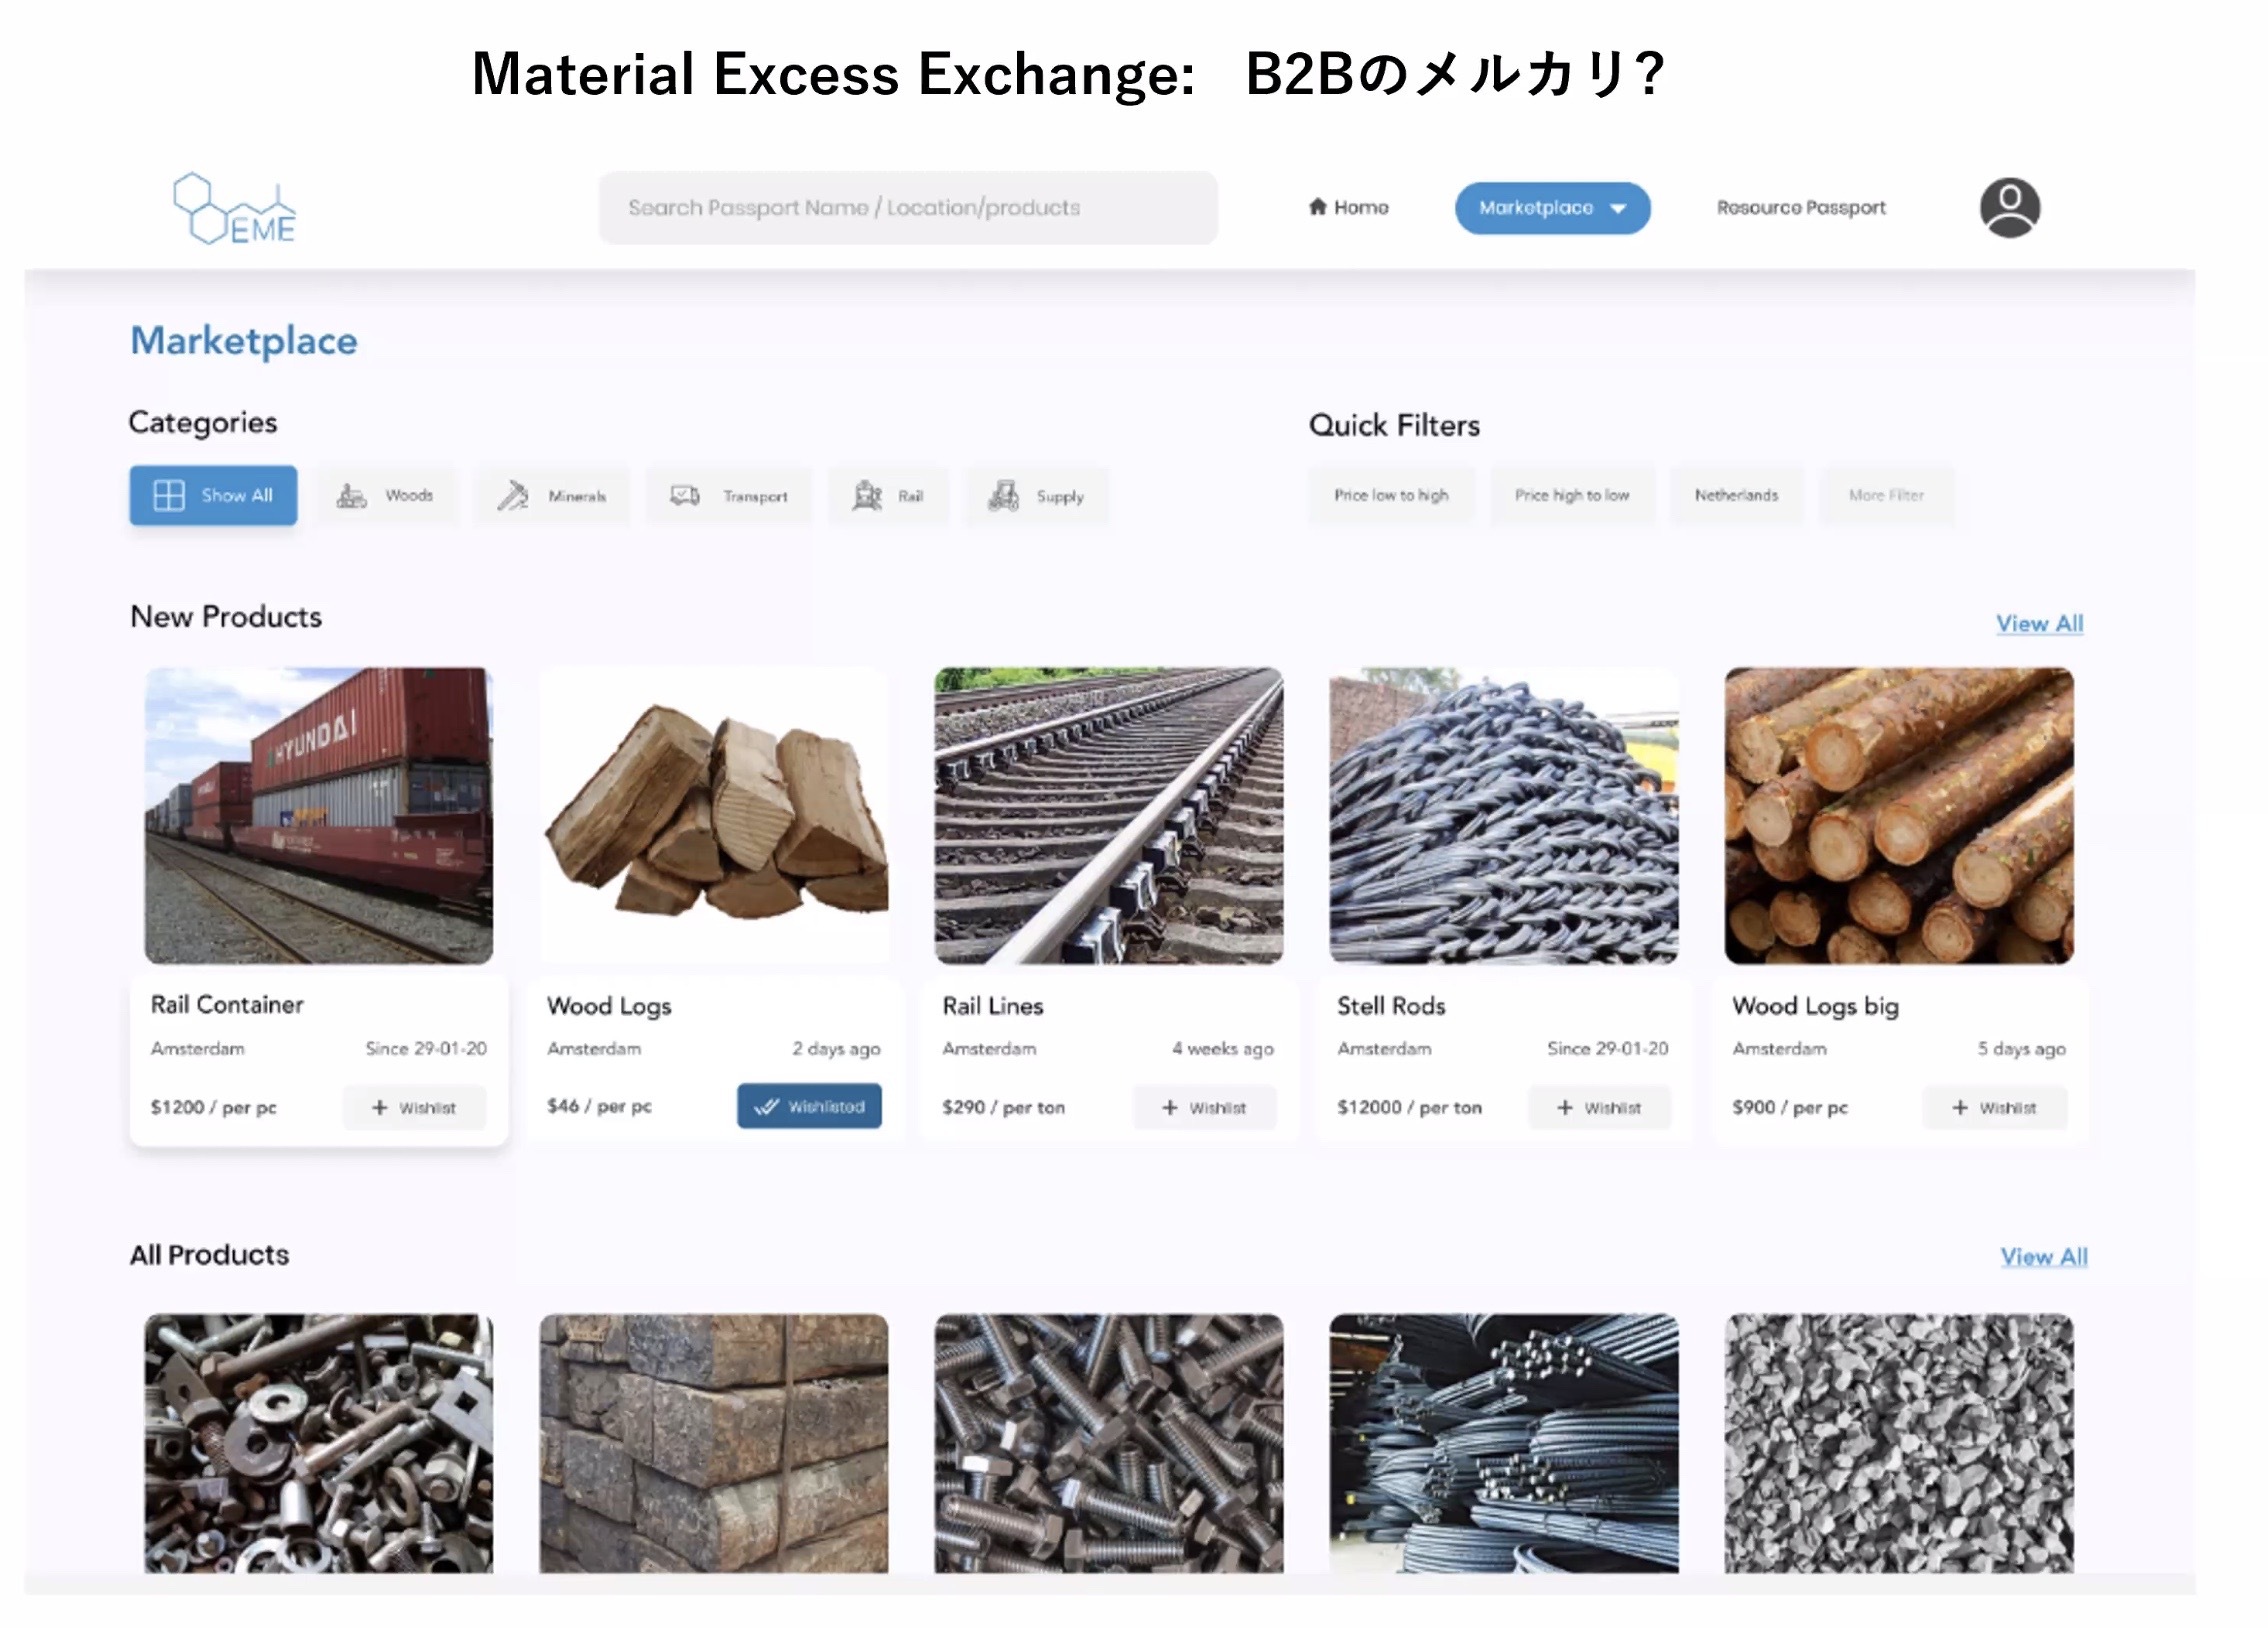Click the search products input field
The width and height of the screenshot is (2268, 1628).
[906, 207]
